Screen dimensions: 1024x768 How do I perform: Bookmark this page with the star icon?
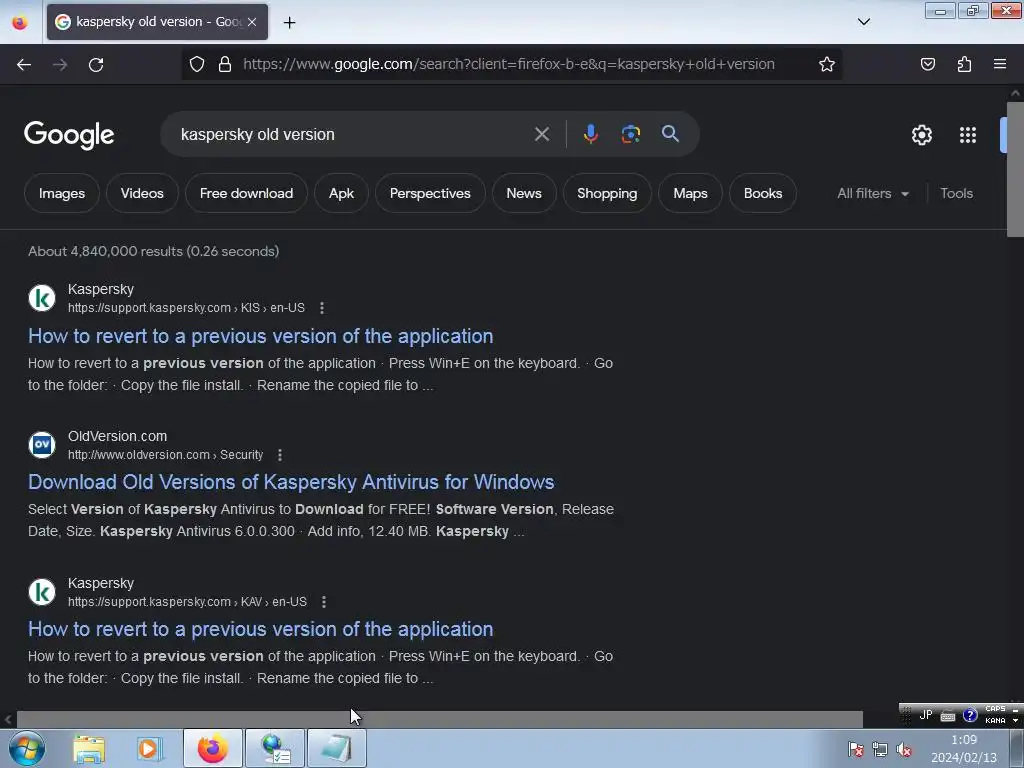point(827,64)
